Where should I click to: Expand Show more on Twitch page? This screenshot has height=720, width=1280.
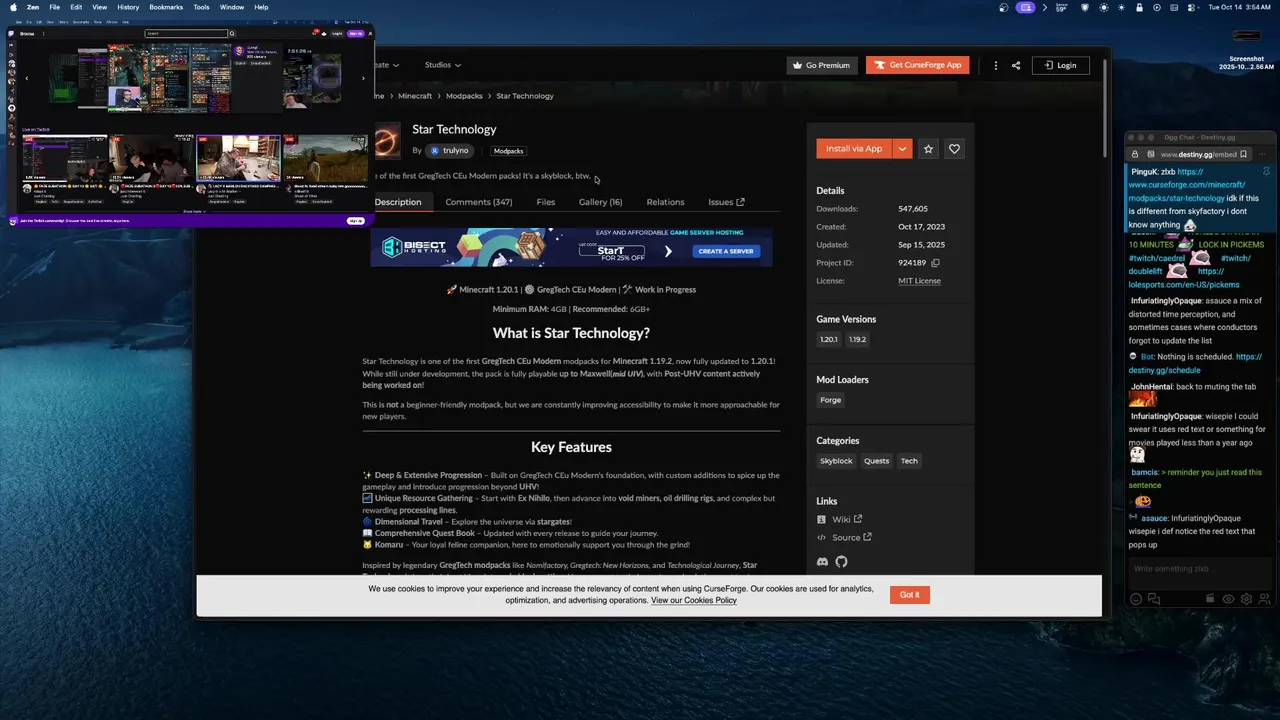pos(194,211)
